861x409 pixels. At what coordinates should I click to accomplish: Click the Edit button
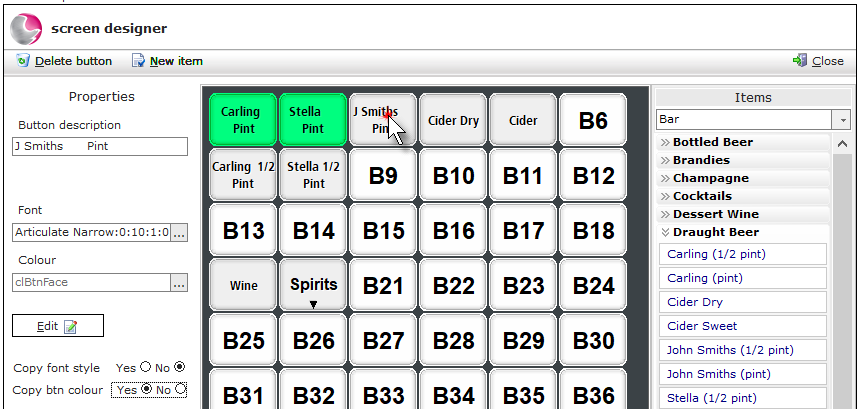click(58, 326)
